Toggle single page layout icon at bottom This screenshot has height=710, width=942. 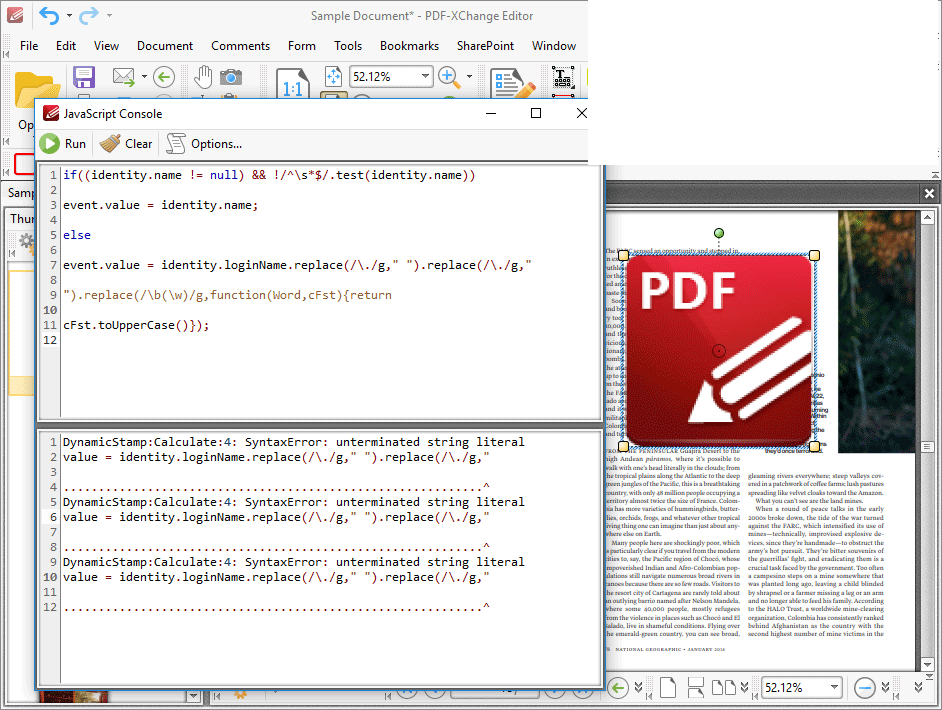668,688
